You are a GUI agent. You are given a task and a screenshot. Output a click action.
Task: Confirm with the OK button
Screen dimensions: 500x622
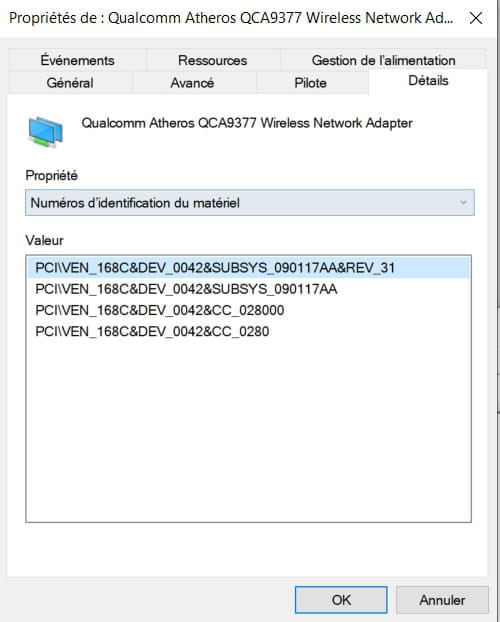point(341,600)
